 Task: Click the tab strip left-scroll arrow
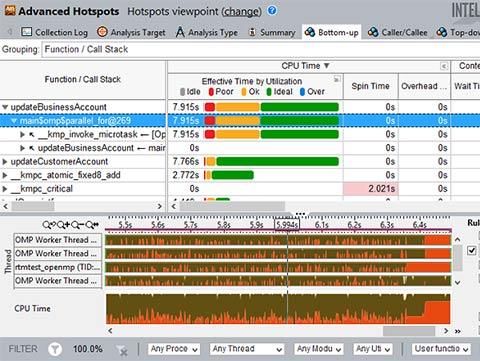[x=10, y=32]
